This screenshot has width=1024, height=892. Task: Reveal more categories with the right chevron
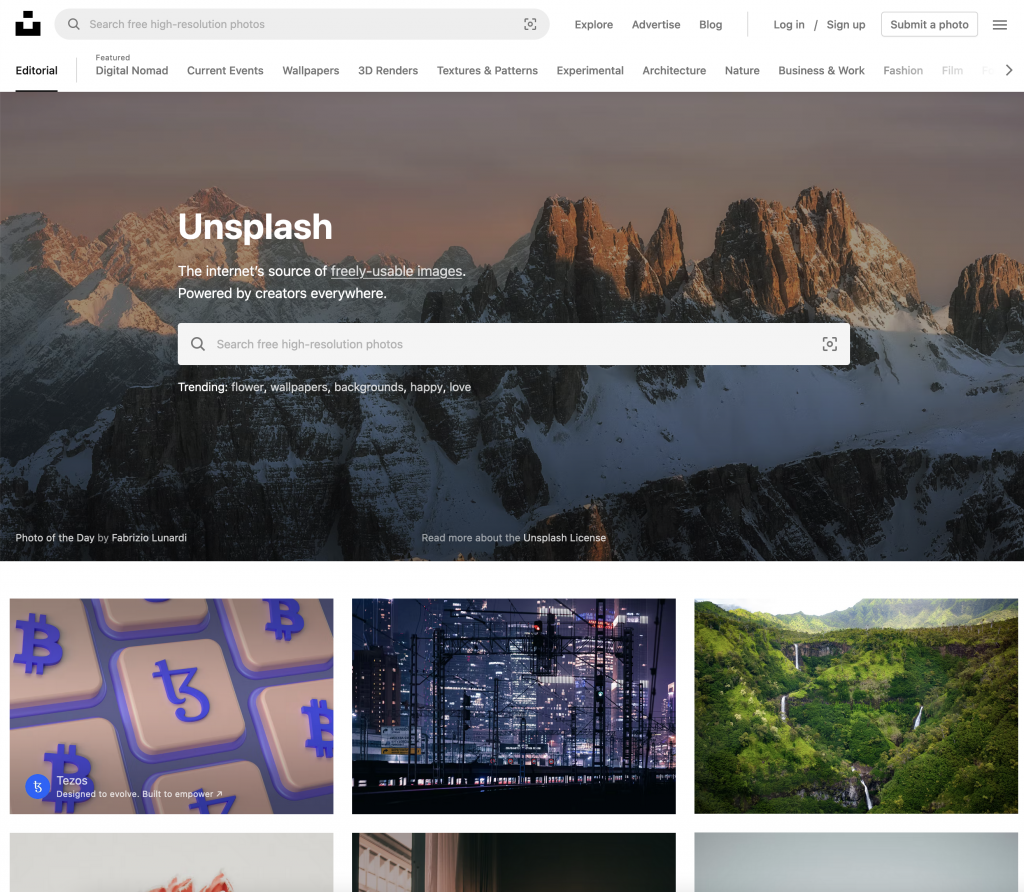click(x=1009, y=70)
